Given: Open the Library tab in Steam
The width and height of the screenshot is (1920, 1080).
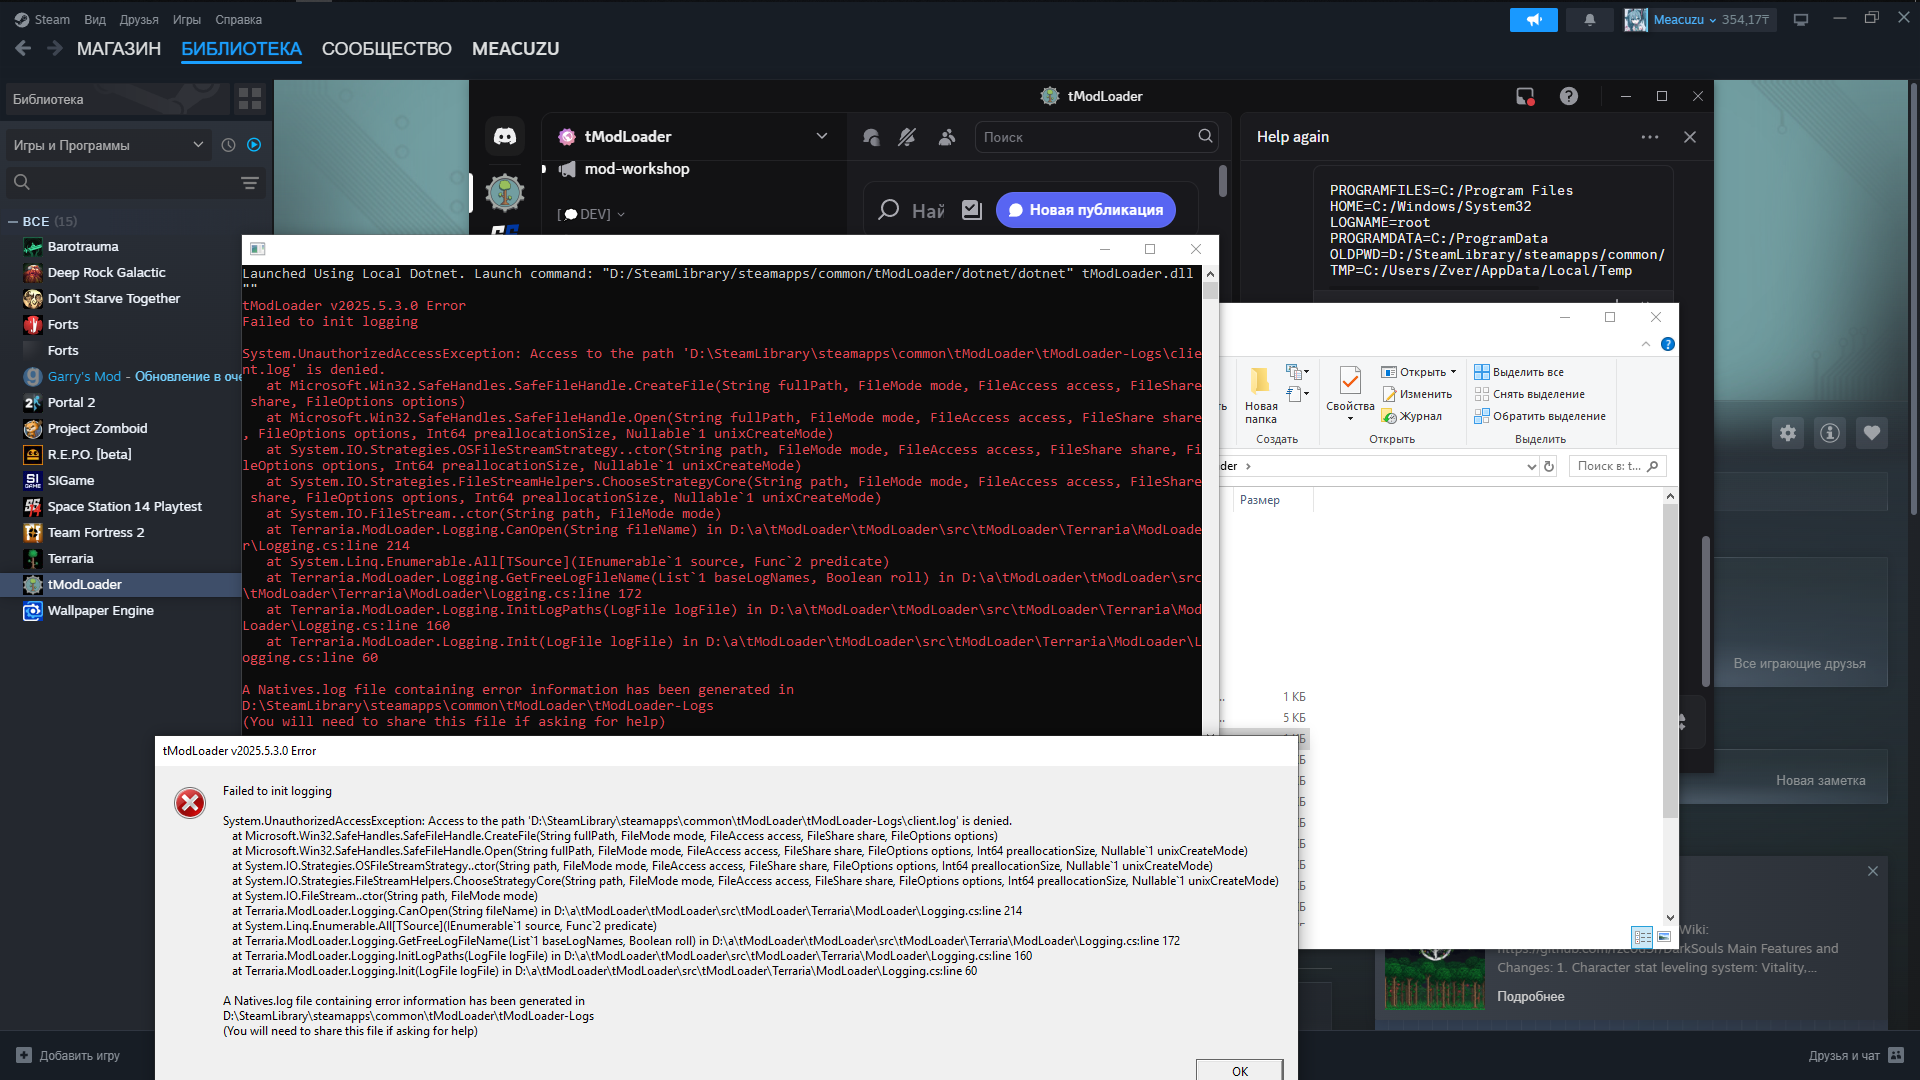Looking at the screenshot, I should (241, 48).
